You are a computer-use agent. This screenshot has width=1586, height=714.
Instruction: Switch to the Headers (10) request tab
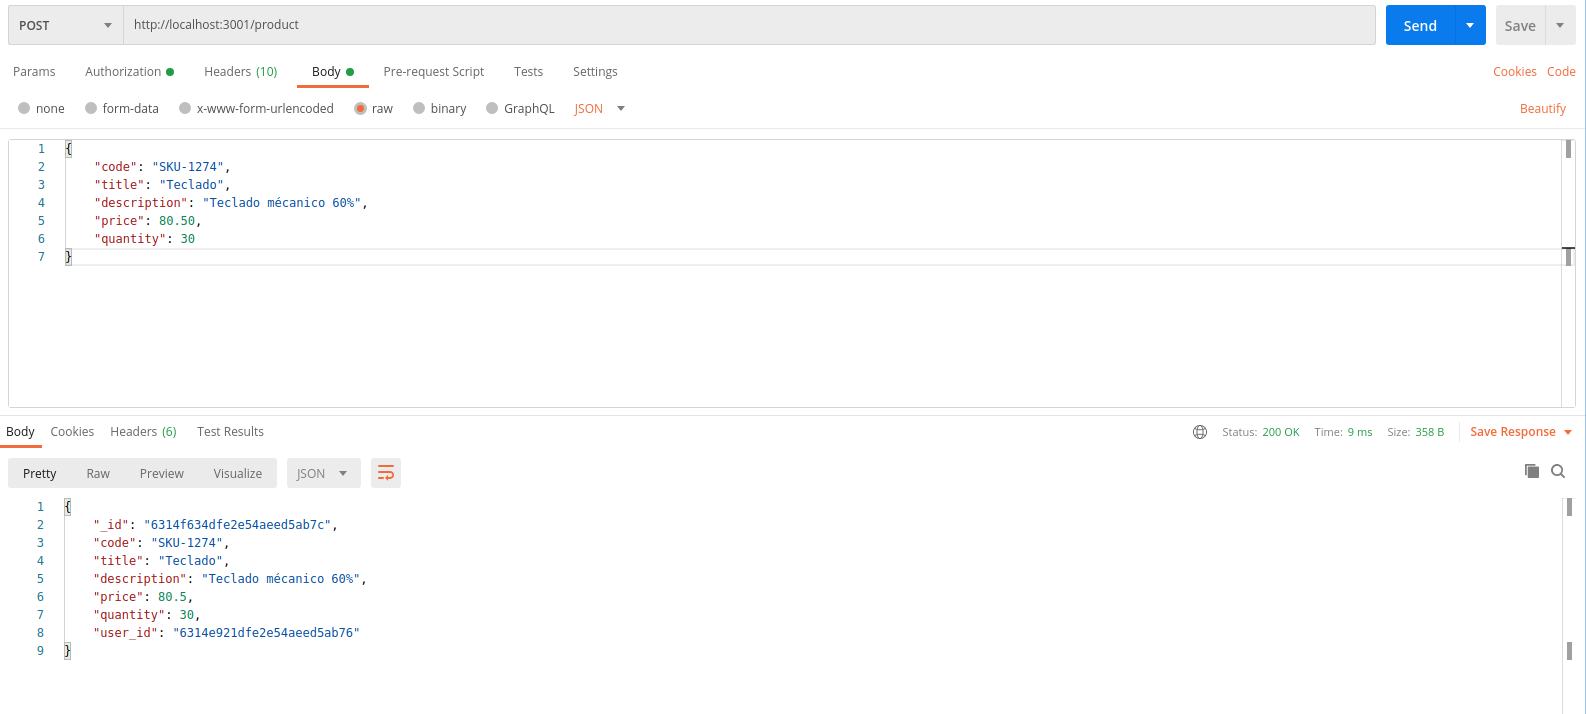[x=240, y=72]
